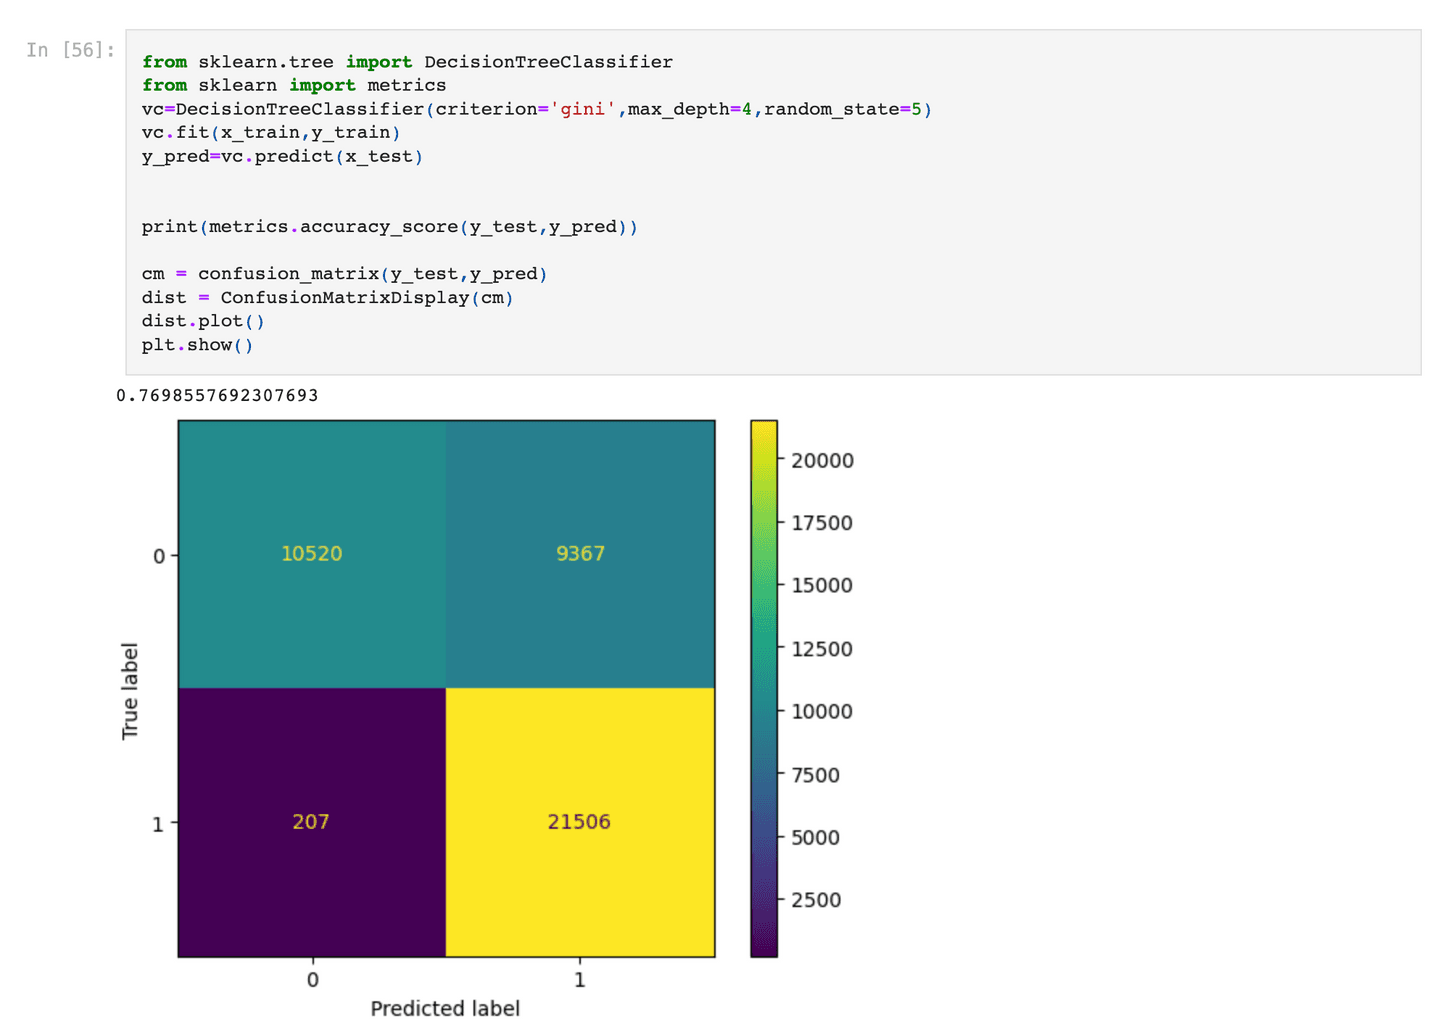Click the colorbar tick label 10000

coord(822,712)
